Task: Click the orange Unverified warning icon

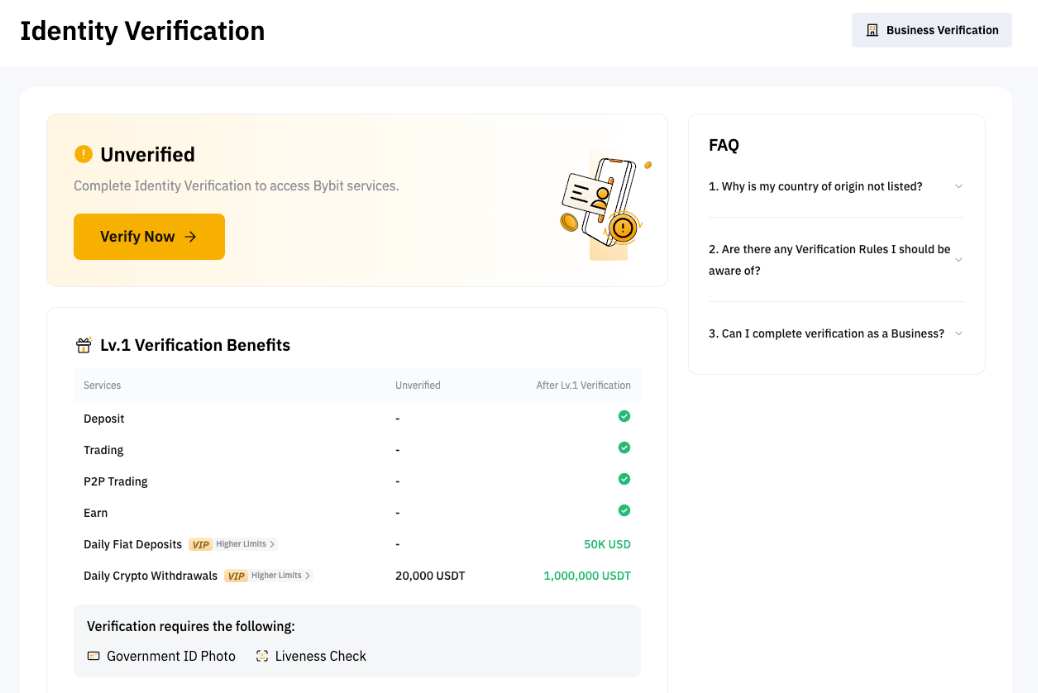Action: 83,154
